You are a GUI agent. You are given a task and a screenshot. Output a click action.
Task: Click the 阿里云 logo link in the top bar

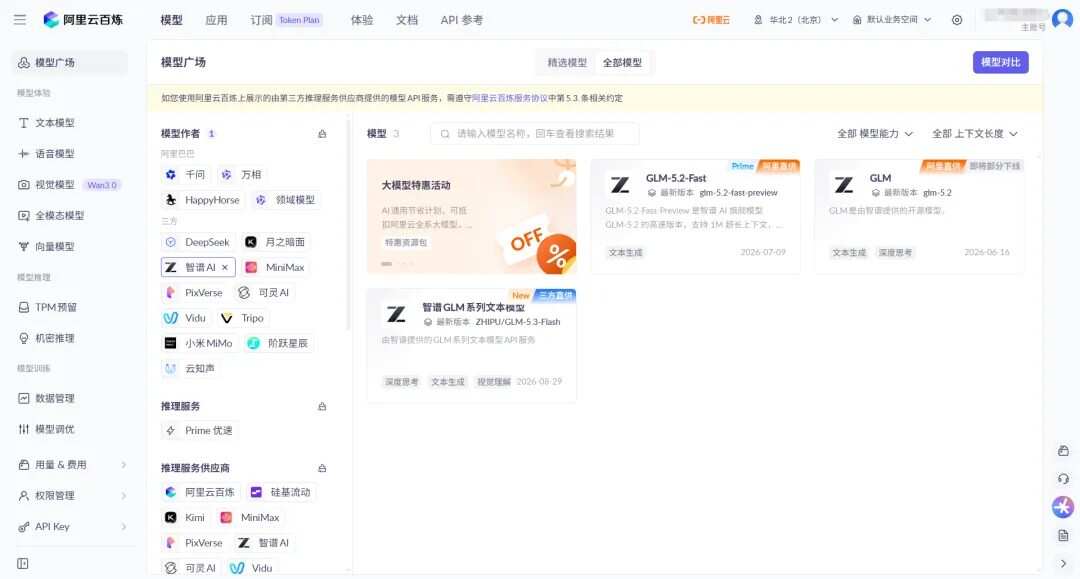pyautogui.click(x=711, y=20)
